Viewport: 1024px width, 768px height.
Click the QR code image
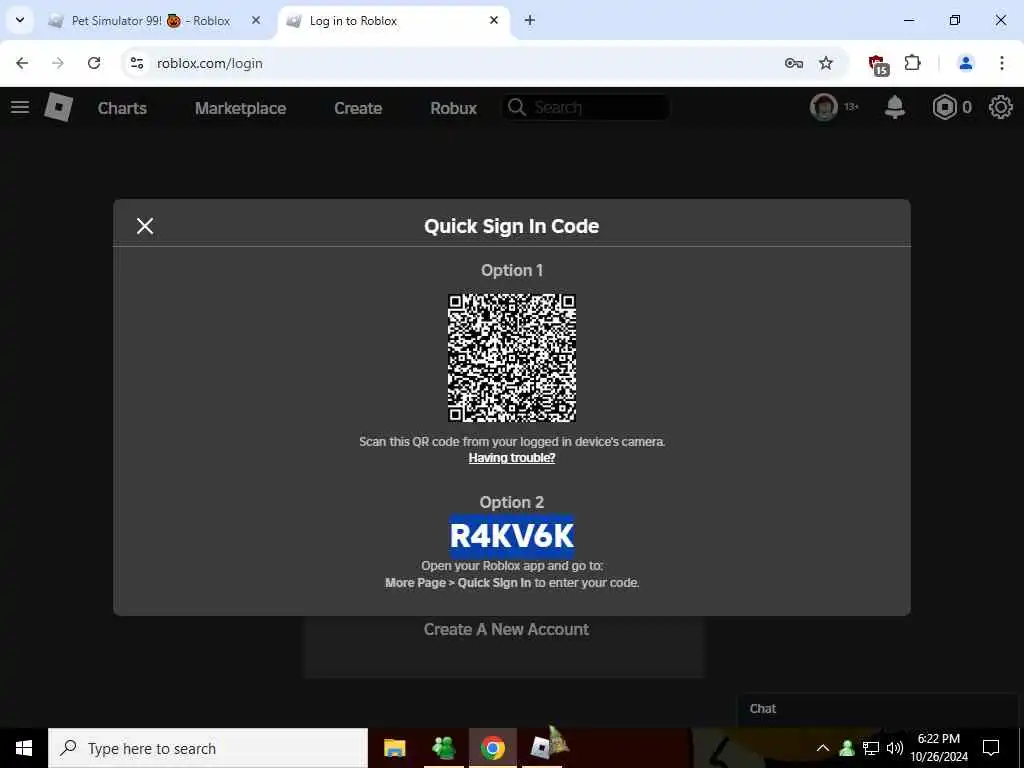pos(512,358)
